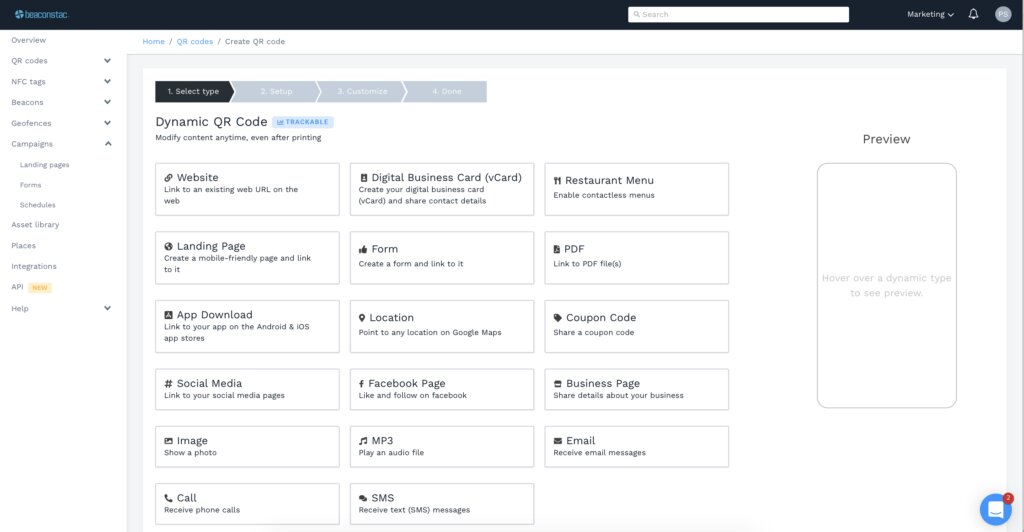Viewport: 1024px width, 532px height.
Task: Click the notification bell icon
Action: point(973,14)
